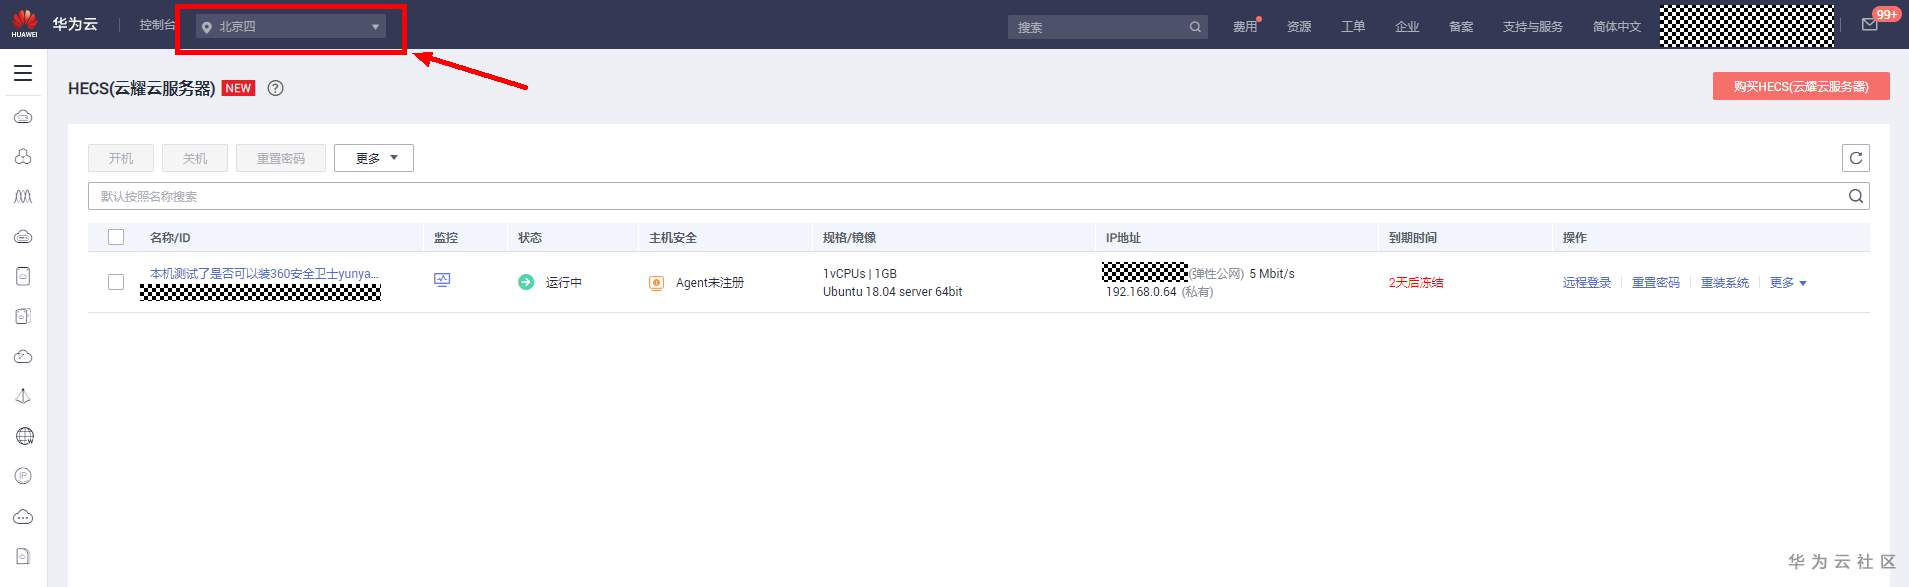Open the 简体中文 language selector
Screen dimensions: 1909x587
pos(1617,27)
